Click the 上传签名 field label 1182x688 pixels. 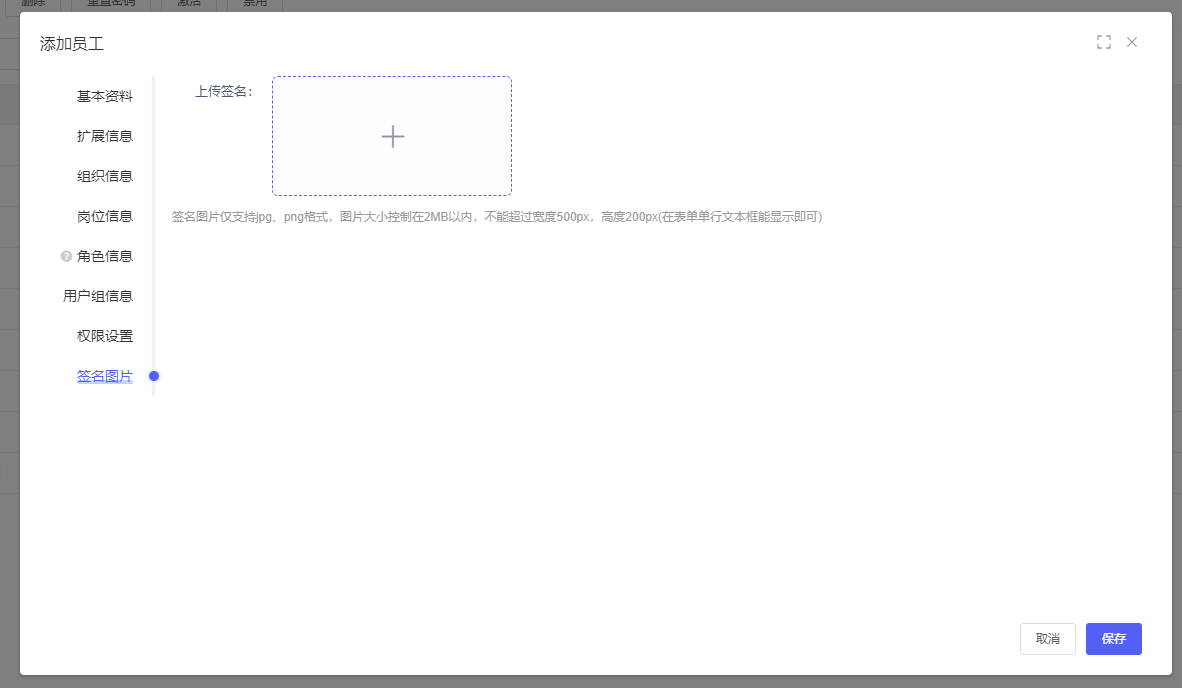(x=224, y=91)
